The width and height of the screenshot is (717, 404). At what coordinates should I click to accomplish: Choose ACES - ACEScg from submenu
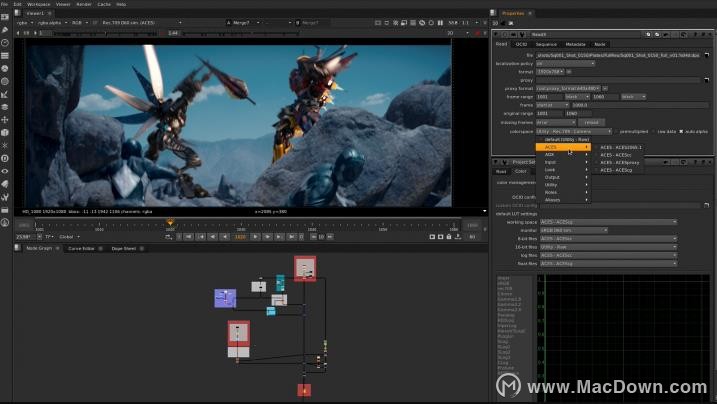(615, 170)
